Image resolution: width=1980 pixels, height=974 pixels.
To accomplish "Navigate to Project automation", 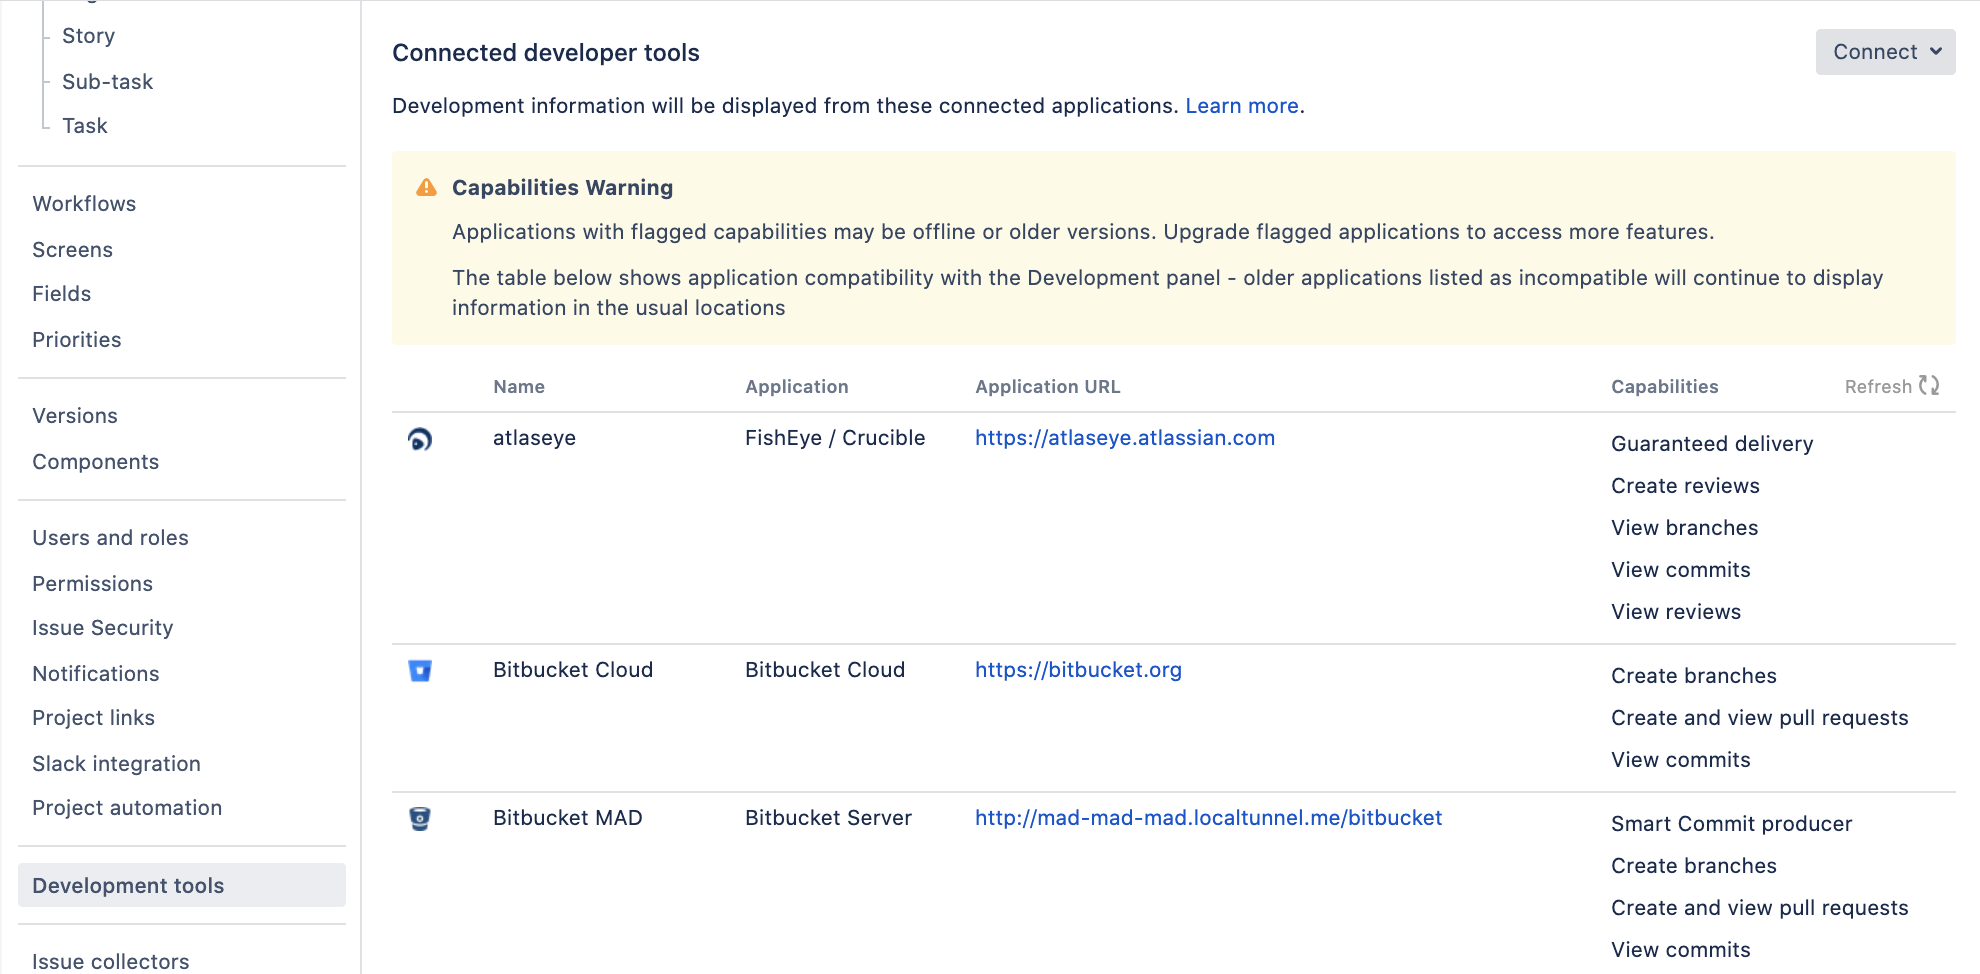I will (127, 808).
